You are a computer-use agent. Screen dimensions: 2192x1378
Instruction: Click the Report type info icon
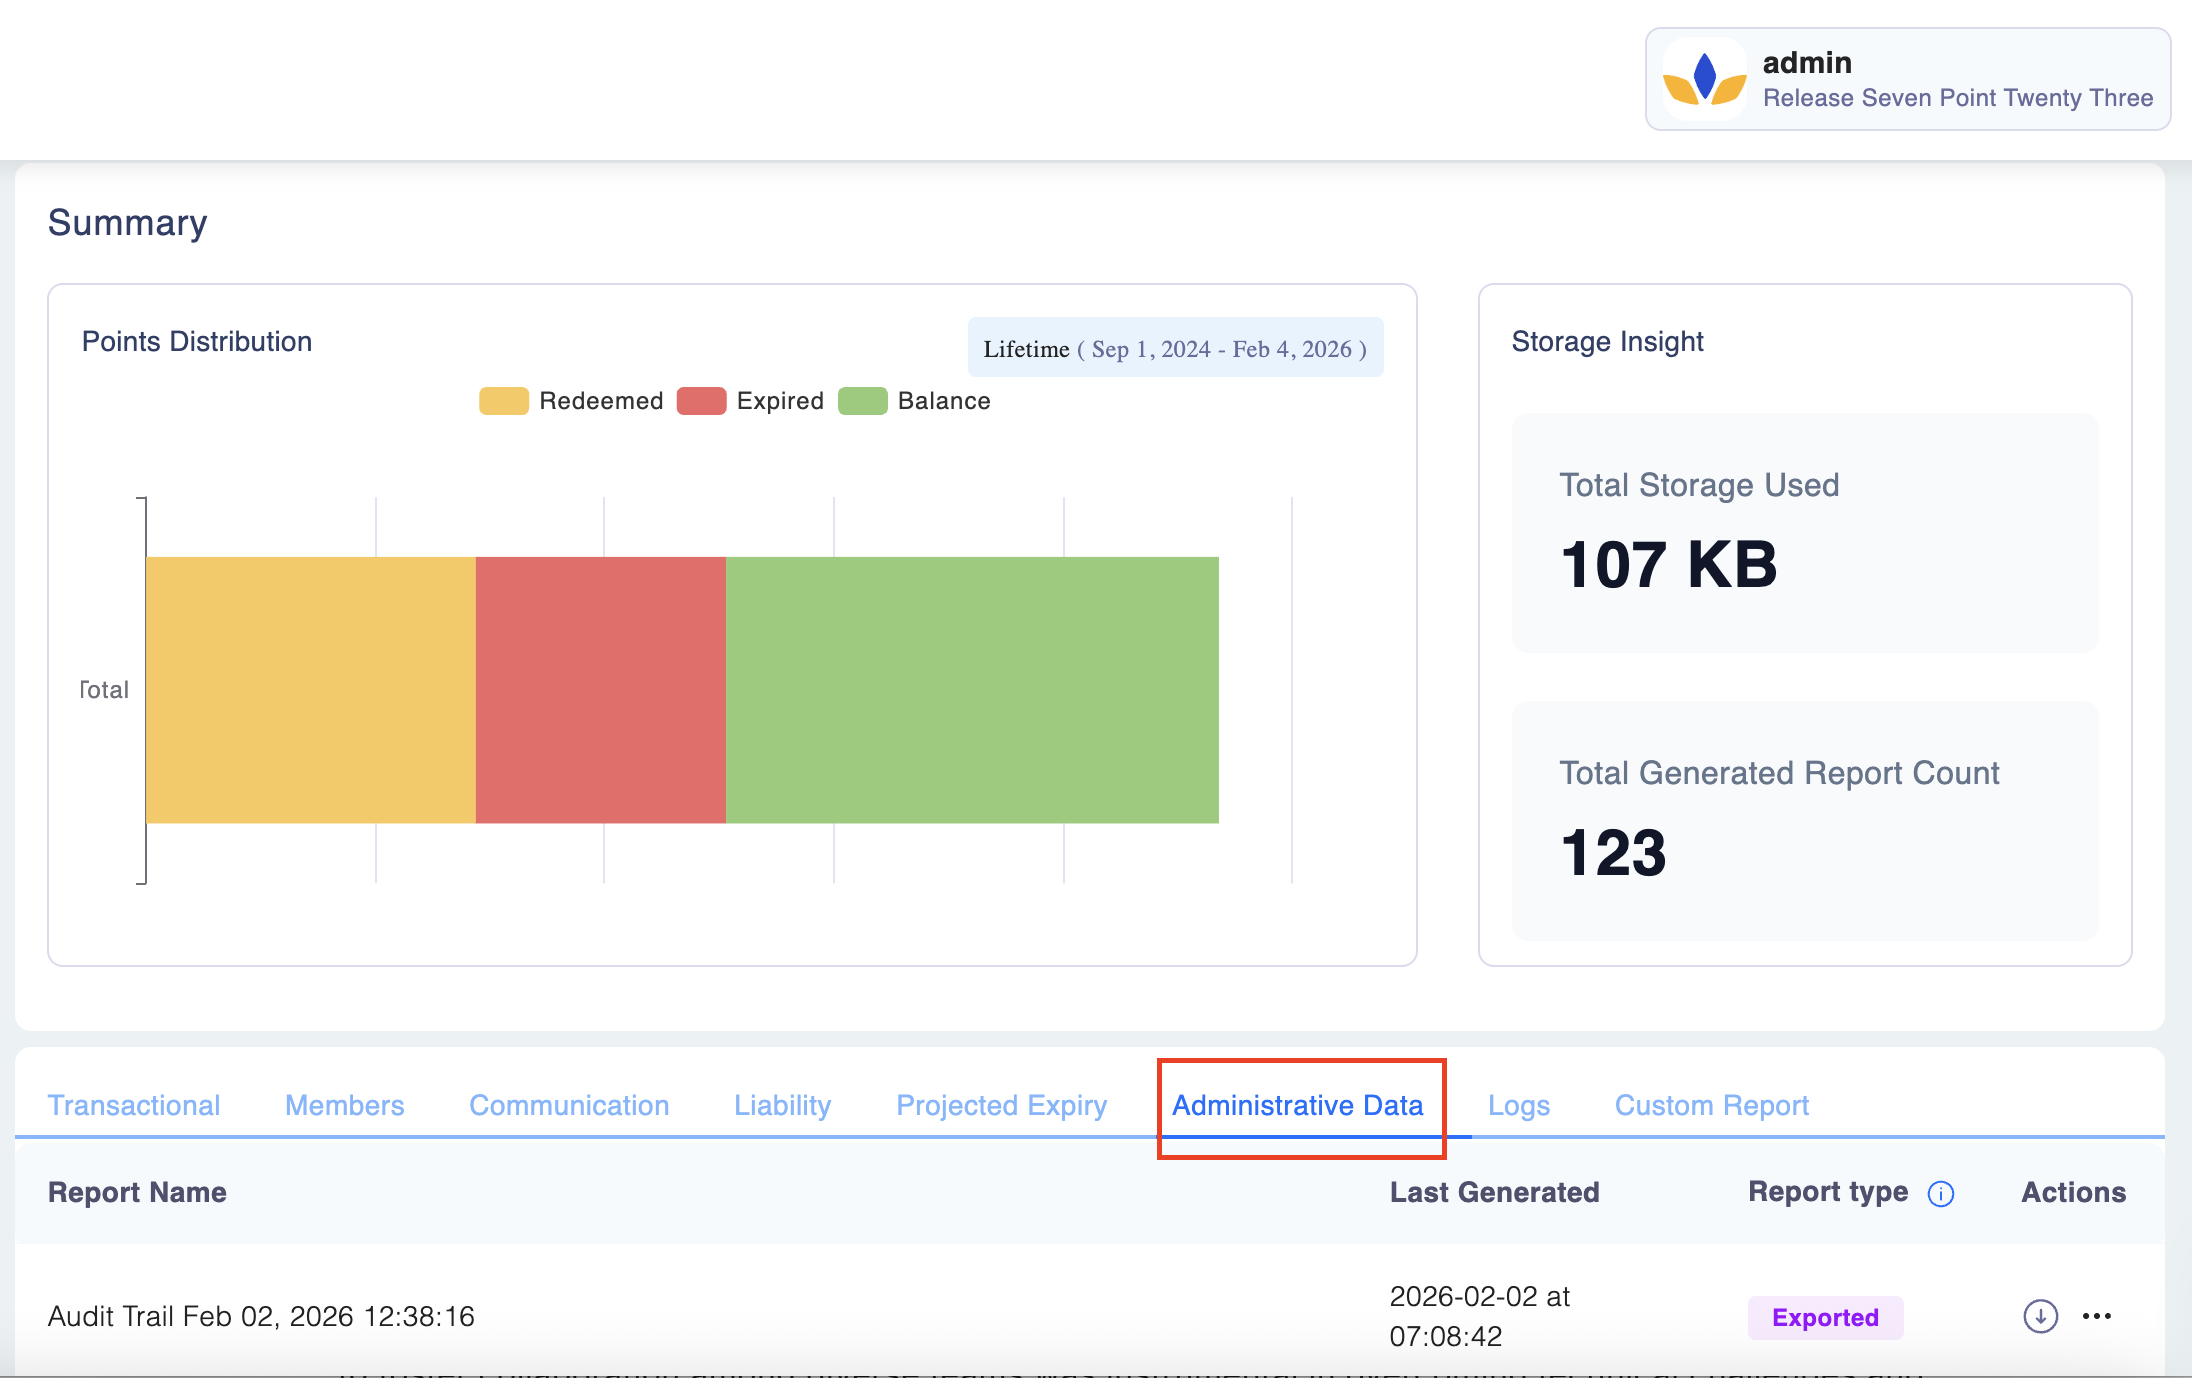[x=1941, y=1194]
